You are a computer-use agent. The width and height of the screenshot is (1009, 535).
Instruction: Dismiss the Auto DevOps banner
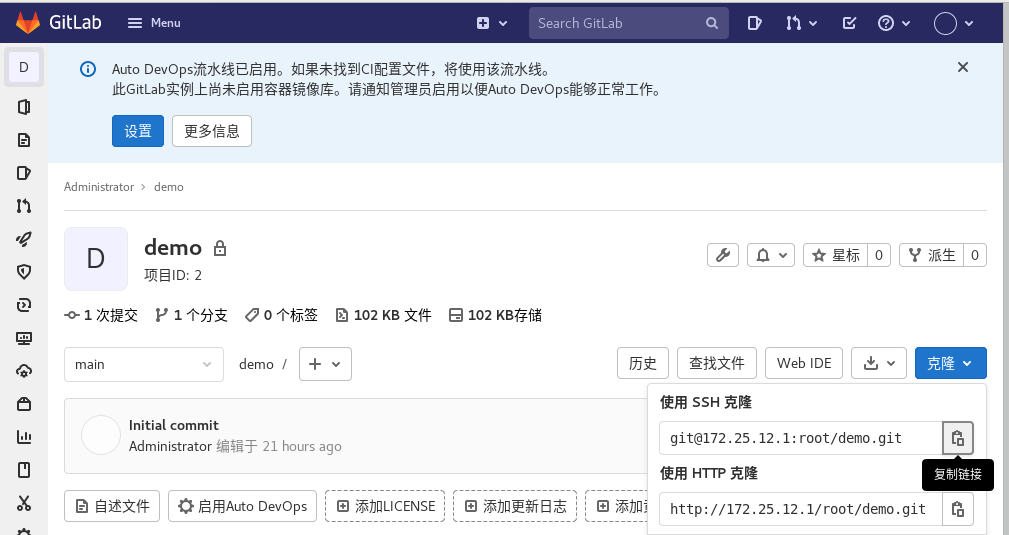(x=963, y=67)
